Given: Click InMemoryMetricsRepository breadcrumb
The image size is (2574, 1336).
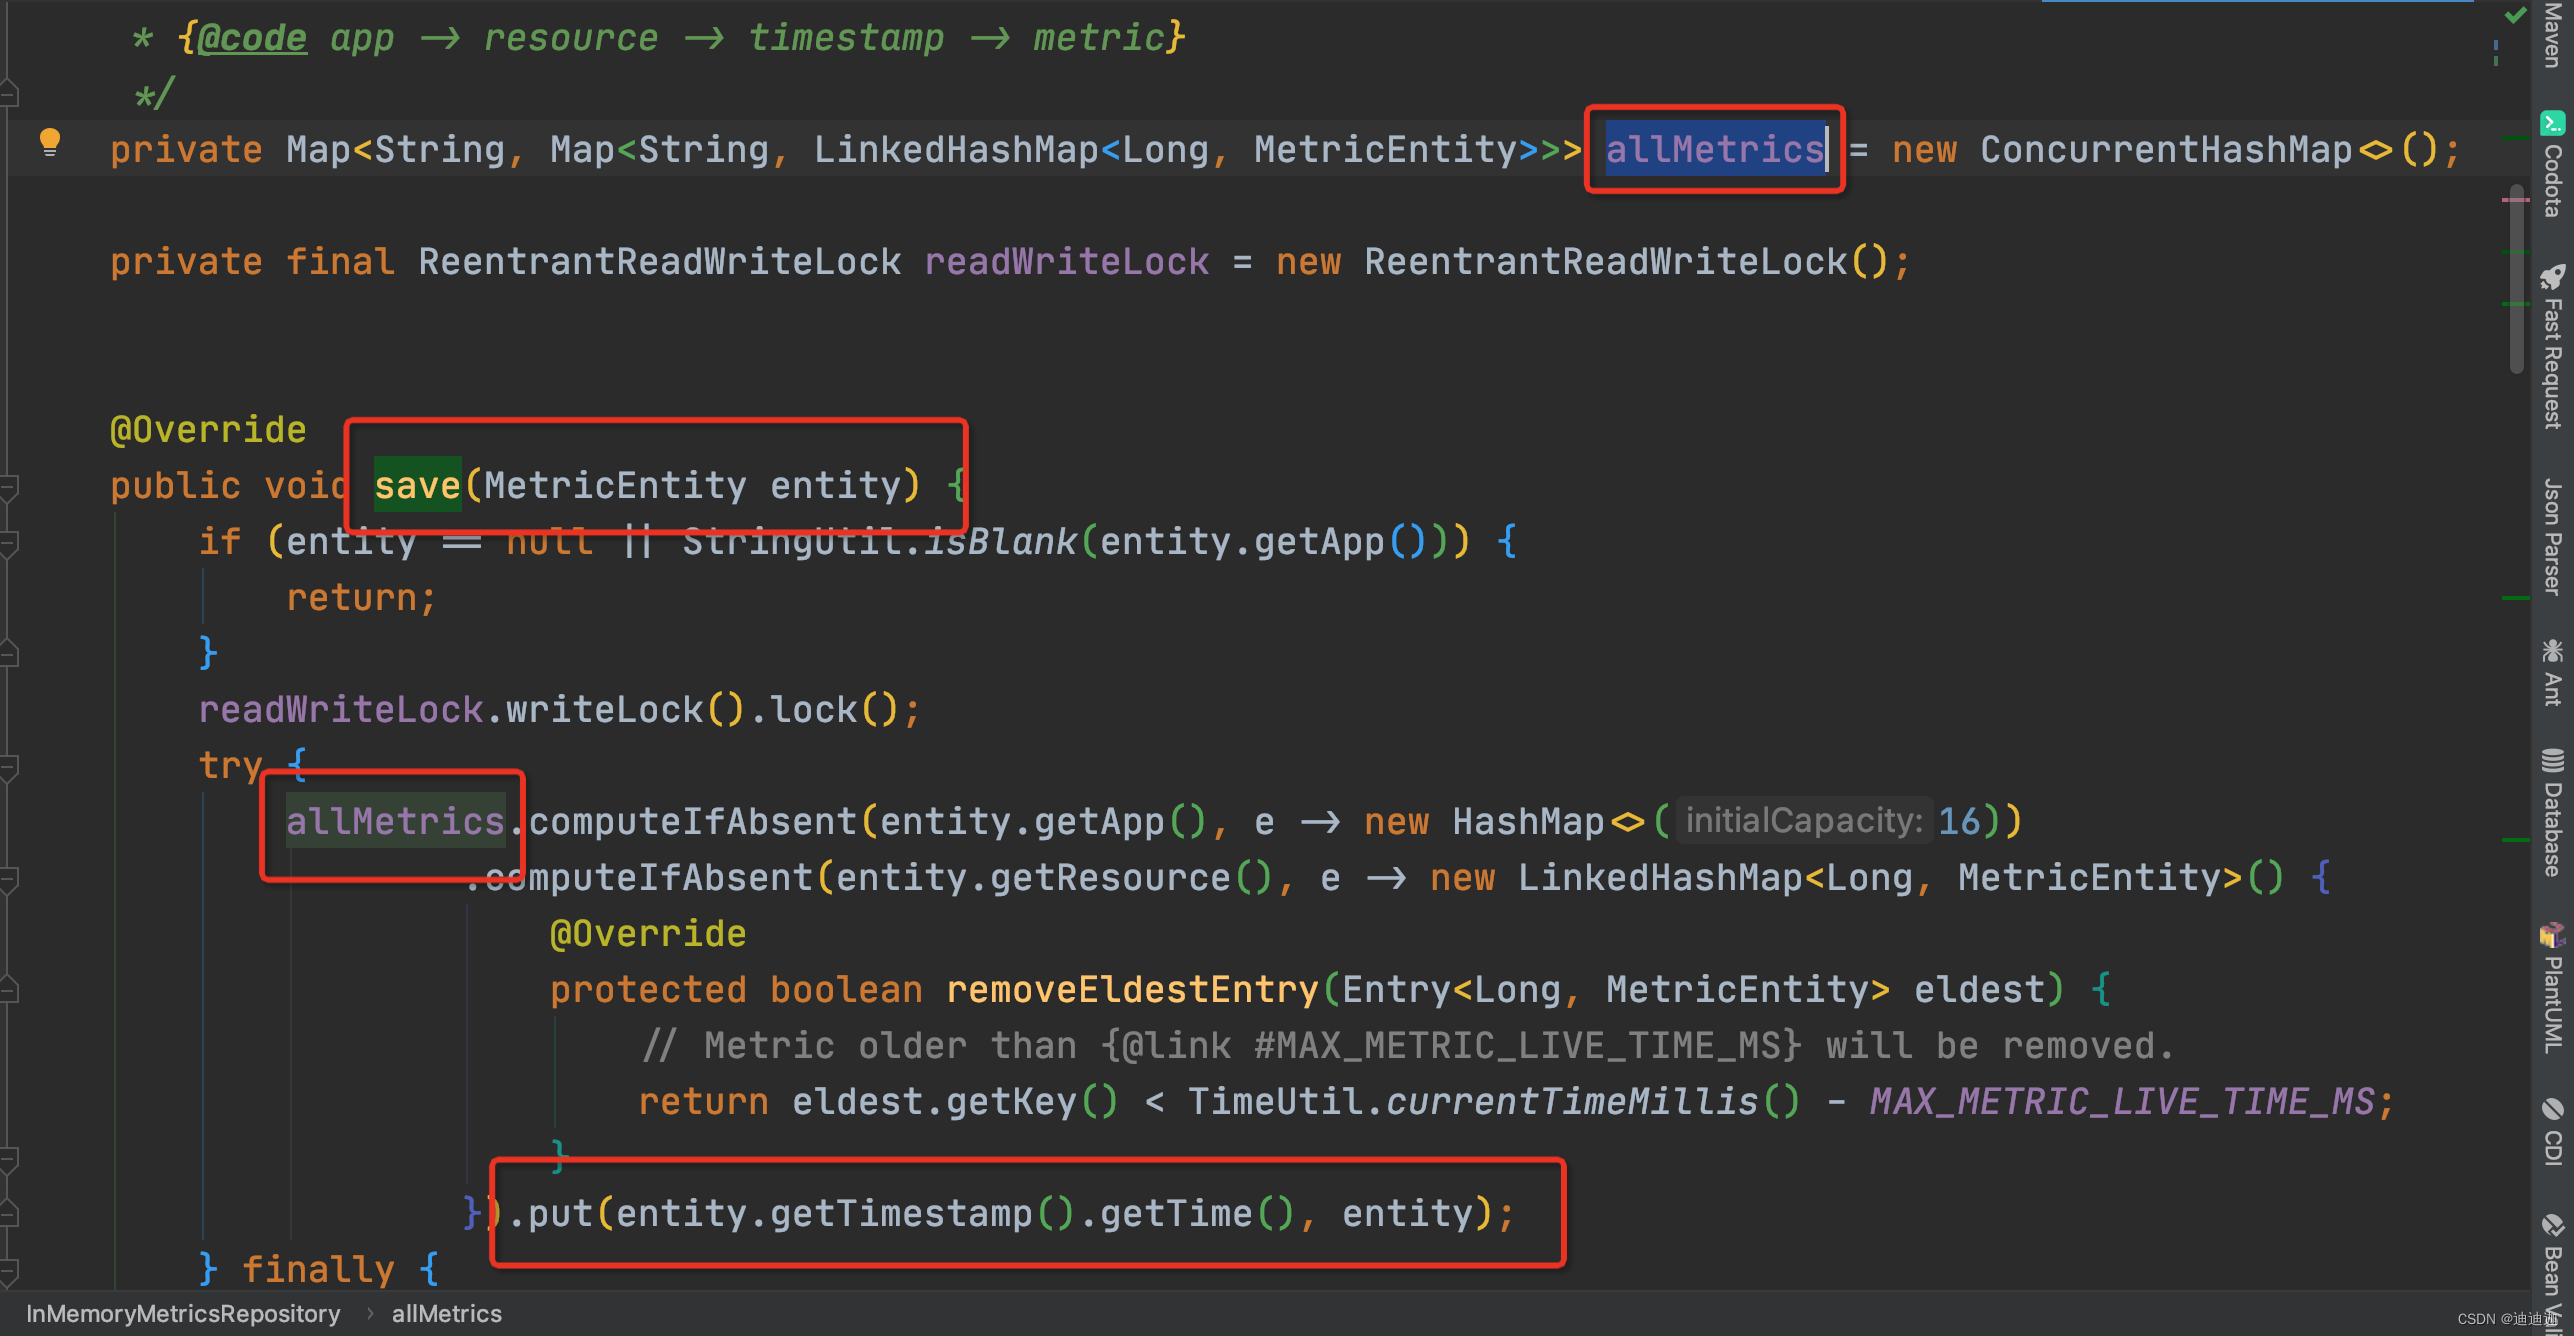Looking at the screenshot, I should pyautogui.click(x=183, y=1313).
